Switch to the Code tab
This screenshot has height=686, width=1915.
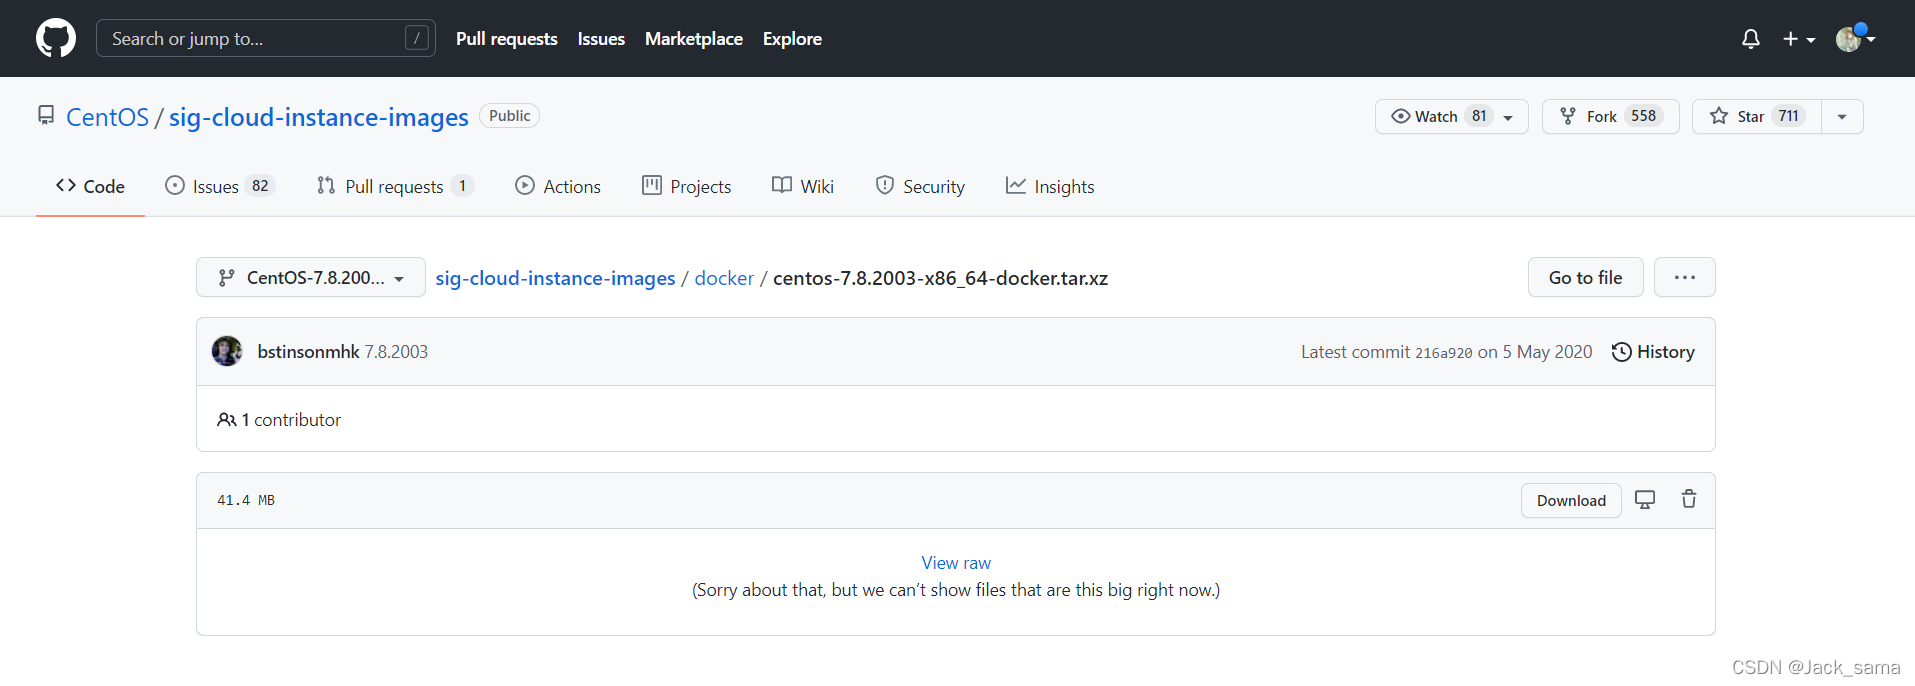[x=90, y=186]
